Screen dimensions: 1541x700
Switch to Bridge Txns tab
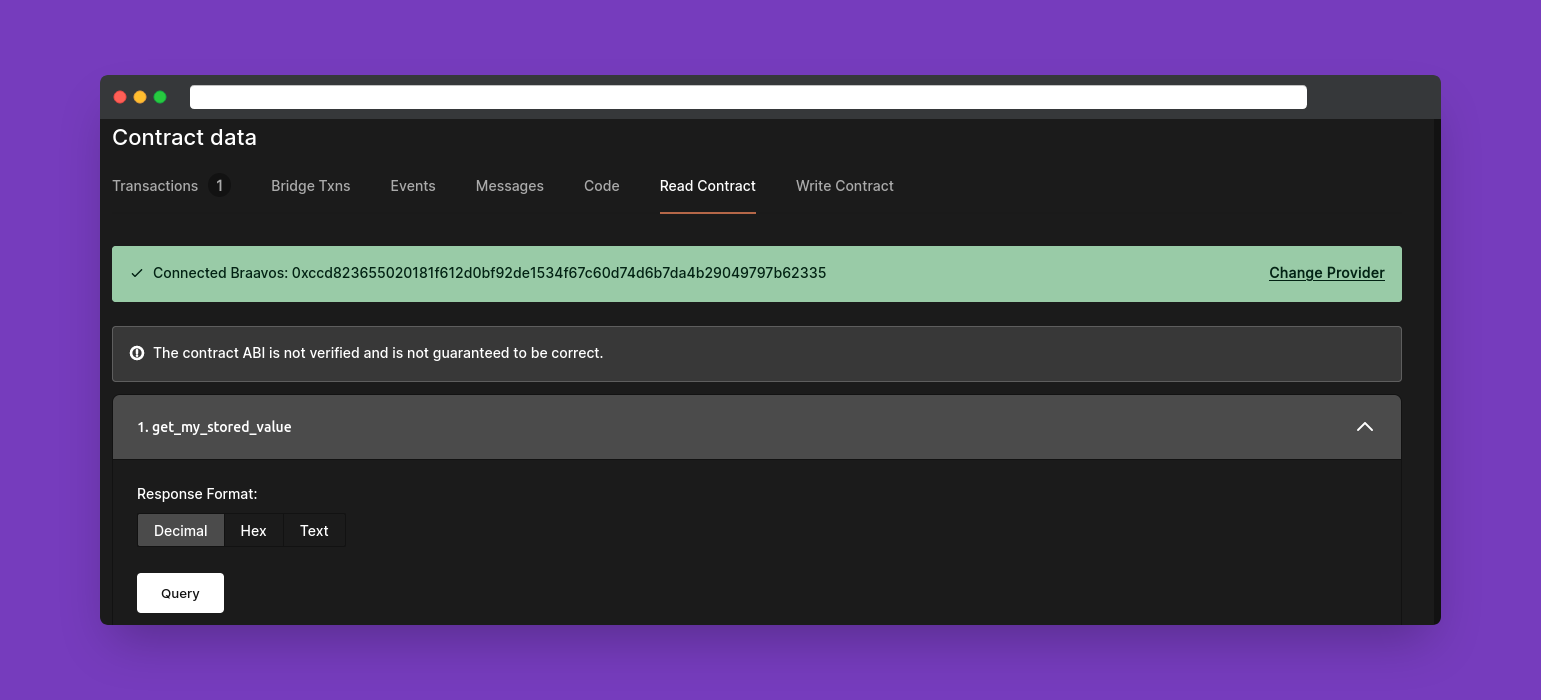pos(310,186)
